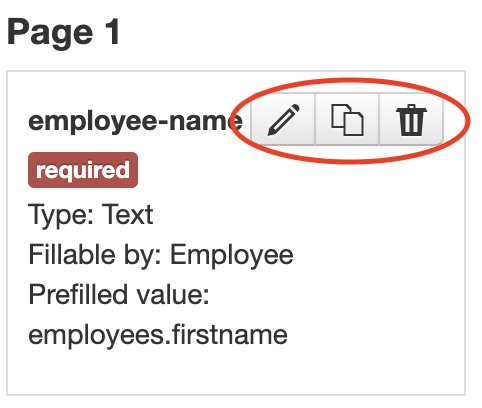Click the word Employee in Fillable by
Screen dimensions: 482x408
pyautogui.click(x=232, y=256)
